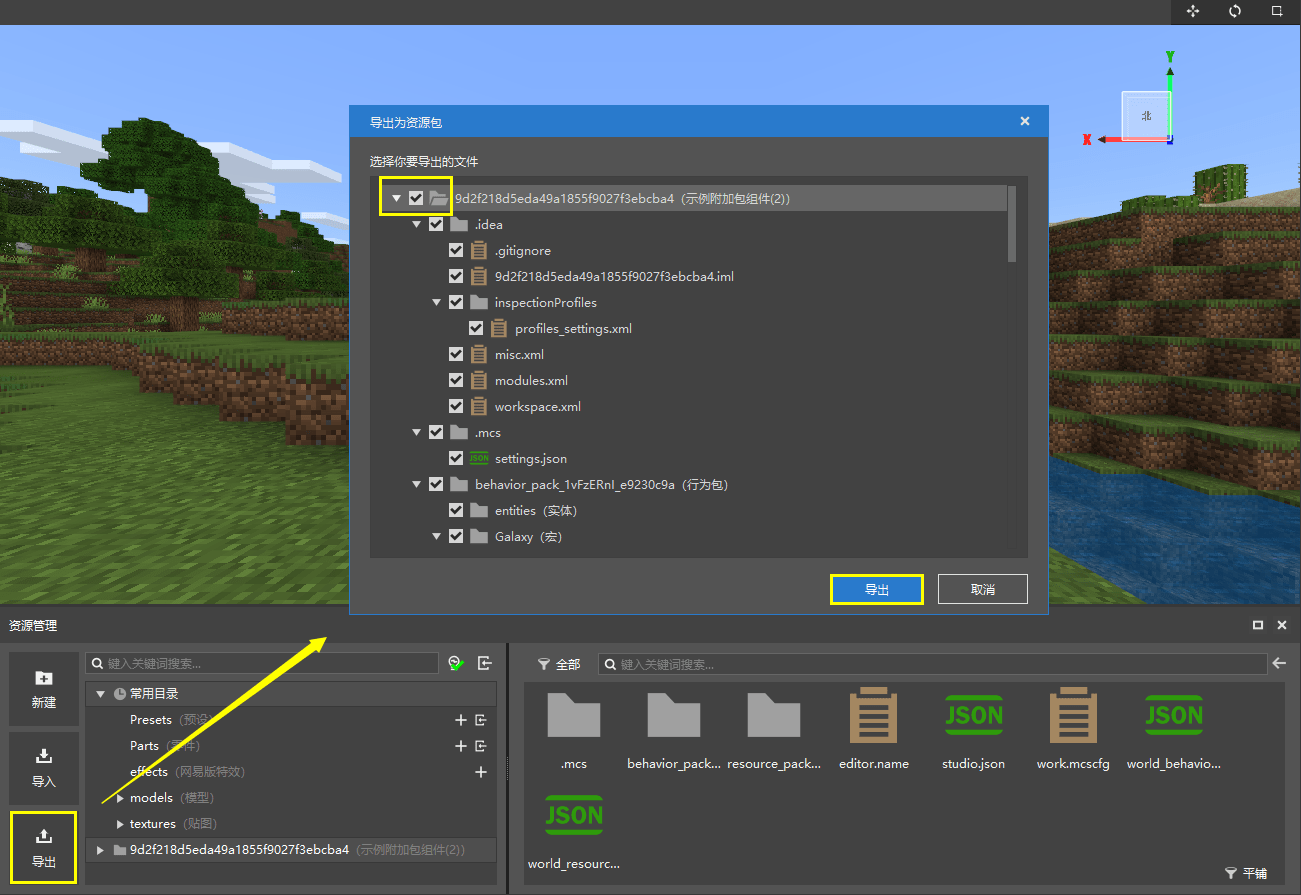Screen dimensions: 1301x895
Task: Click import icon on Parts row
Action: [x=481, y=746]
